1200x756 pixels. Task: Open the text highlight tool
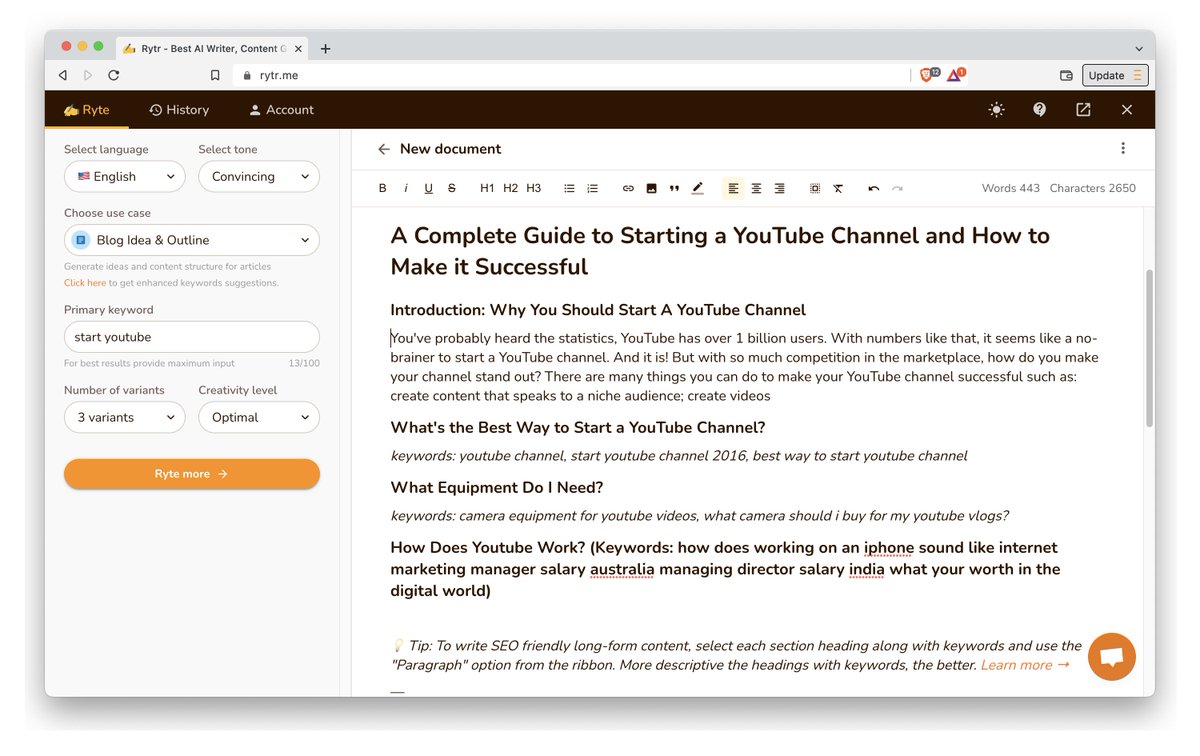pos(697,188)
